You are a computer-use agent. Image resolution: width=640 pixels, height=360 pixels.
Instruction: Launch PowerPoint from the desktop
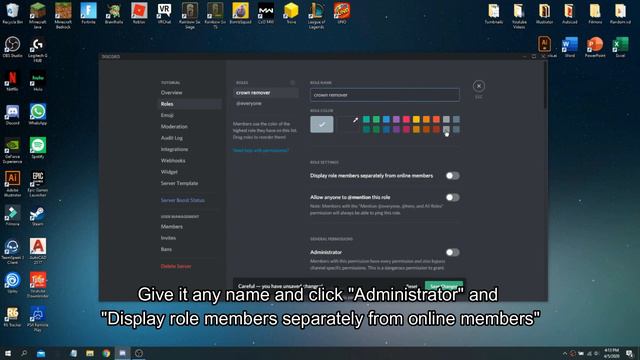tap(595, 47)
